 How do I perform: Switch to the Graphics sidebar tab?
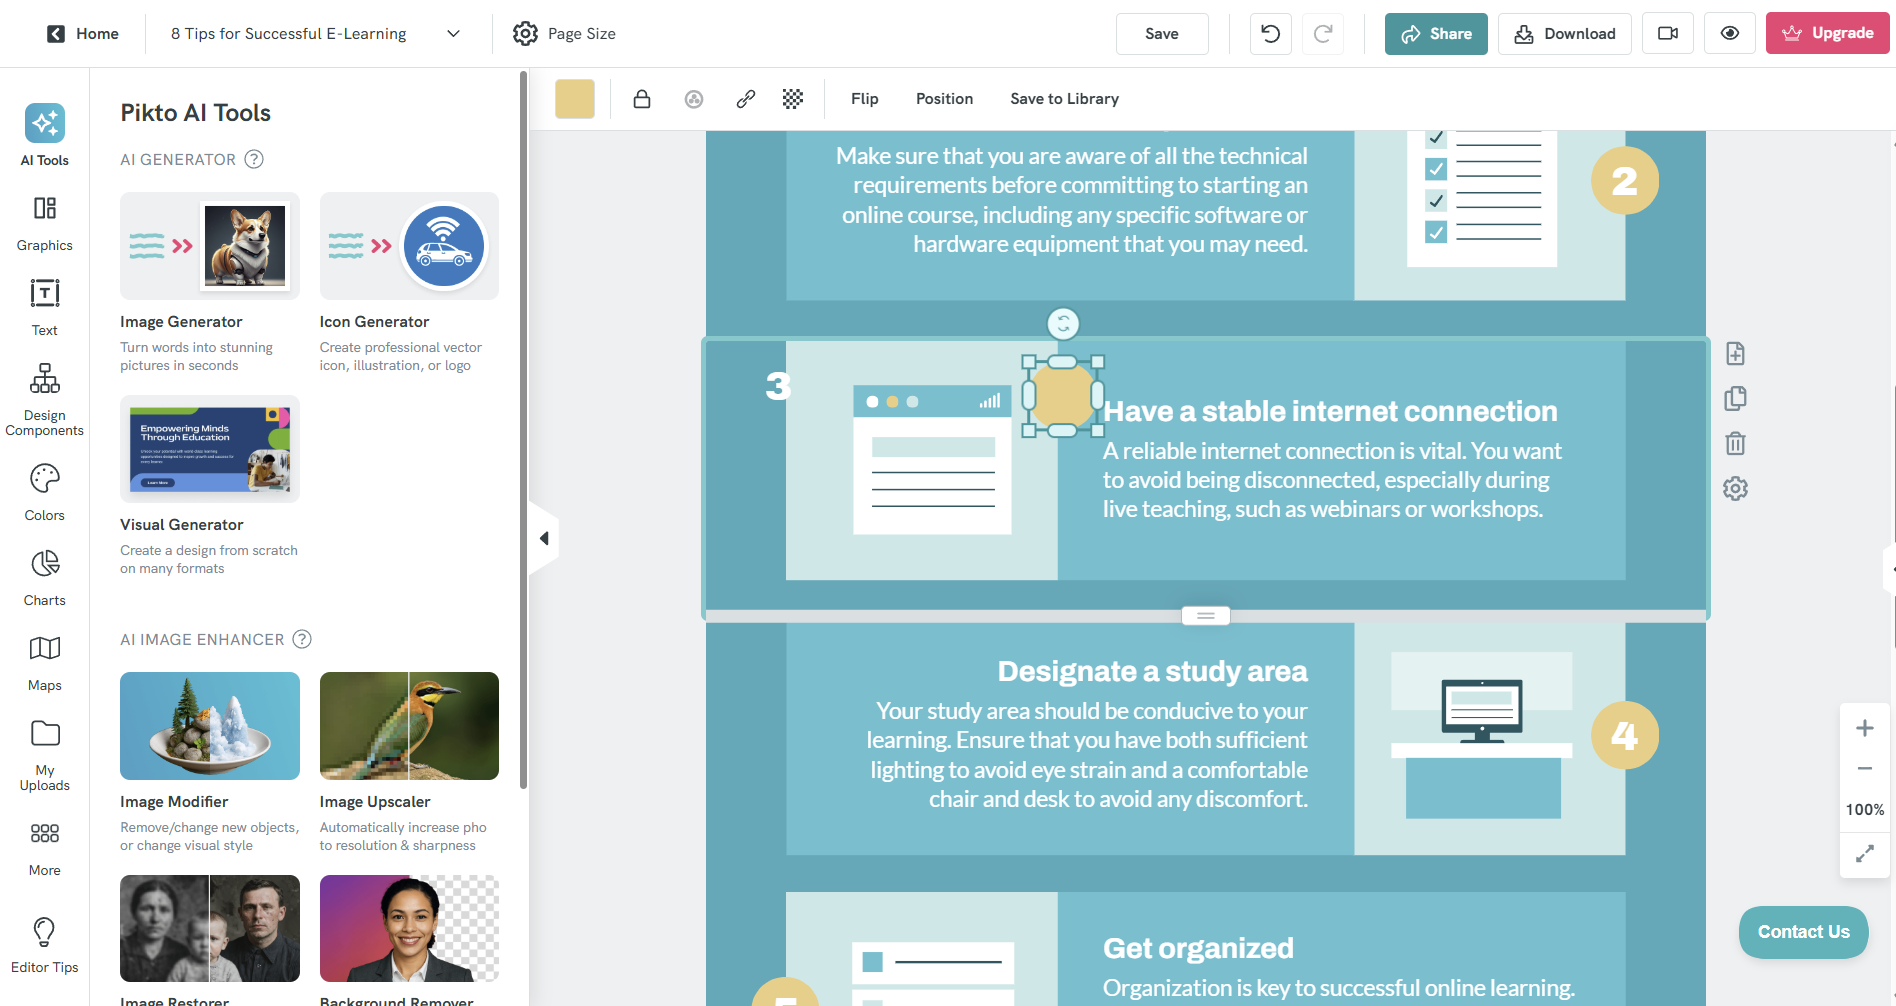[x=45, y=222]
